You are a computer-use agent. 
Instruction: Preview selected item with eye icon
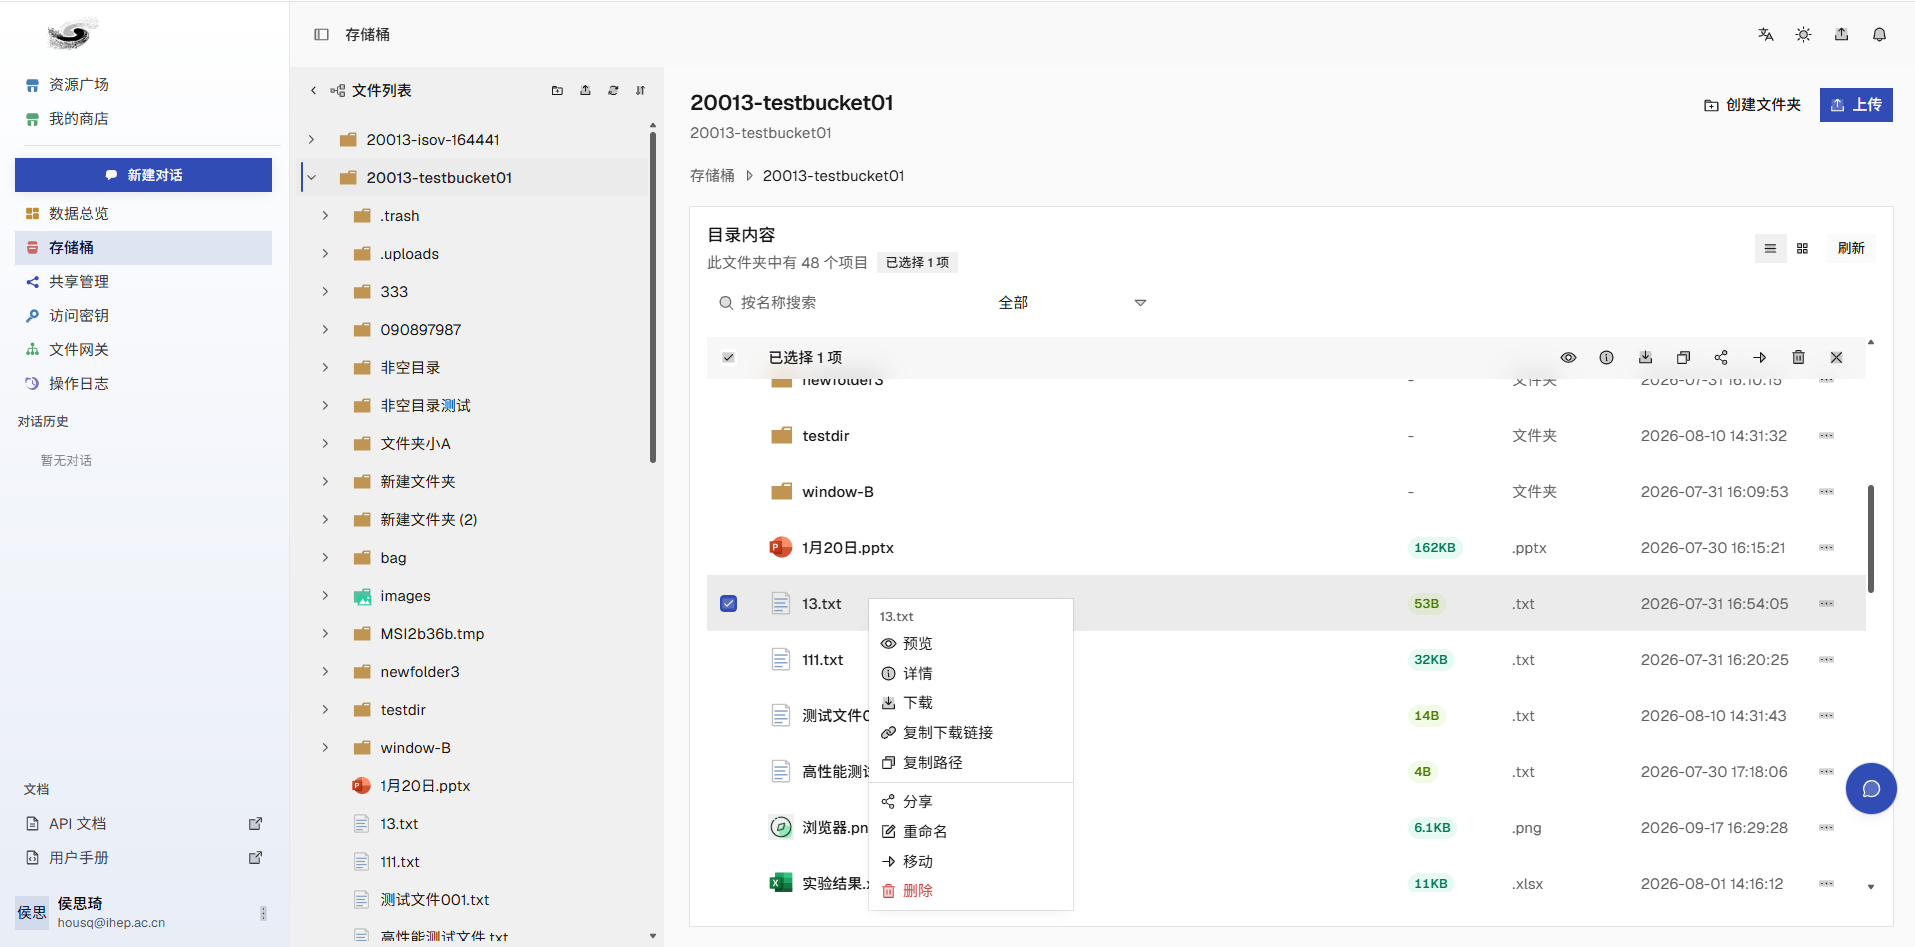click(1568, 357)
